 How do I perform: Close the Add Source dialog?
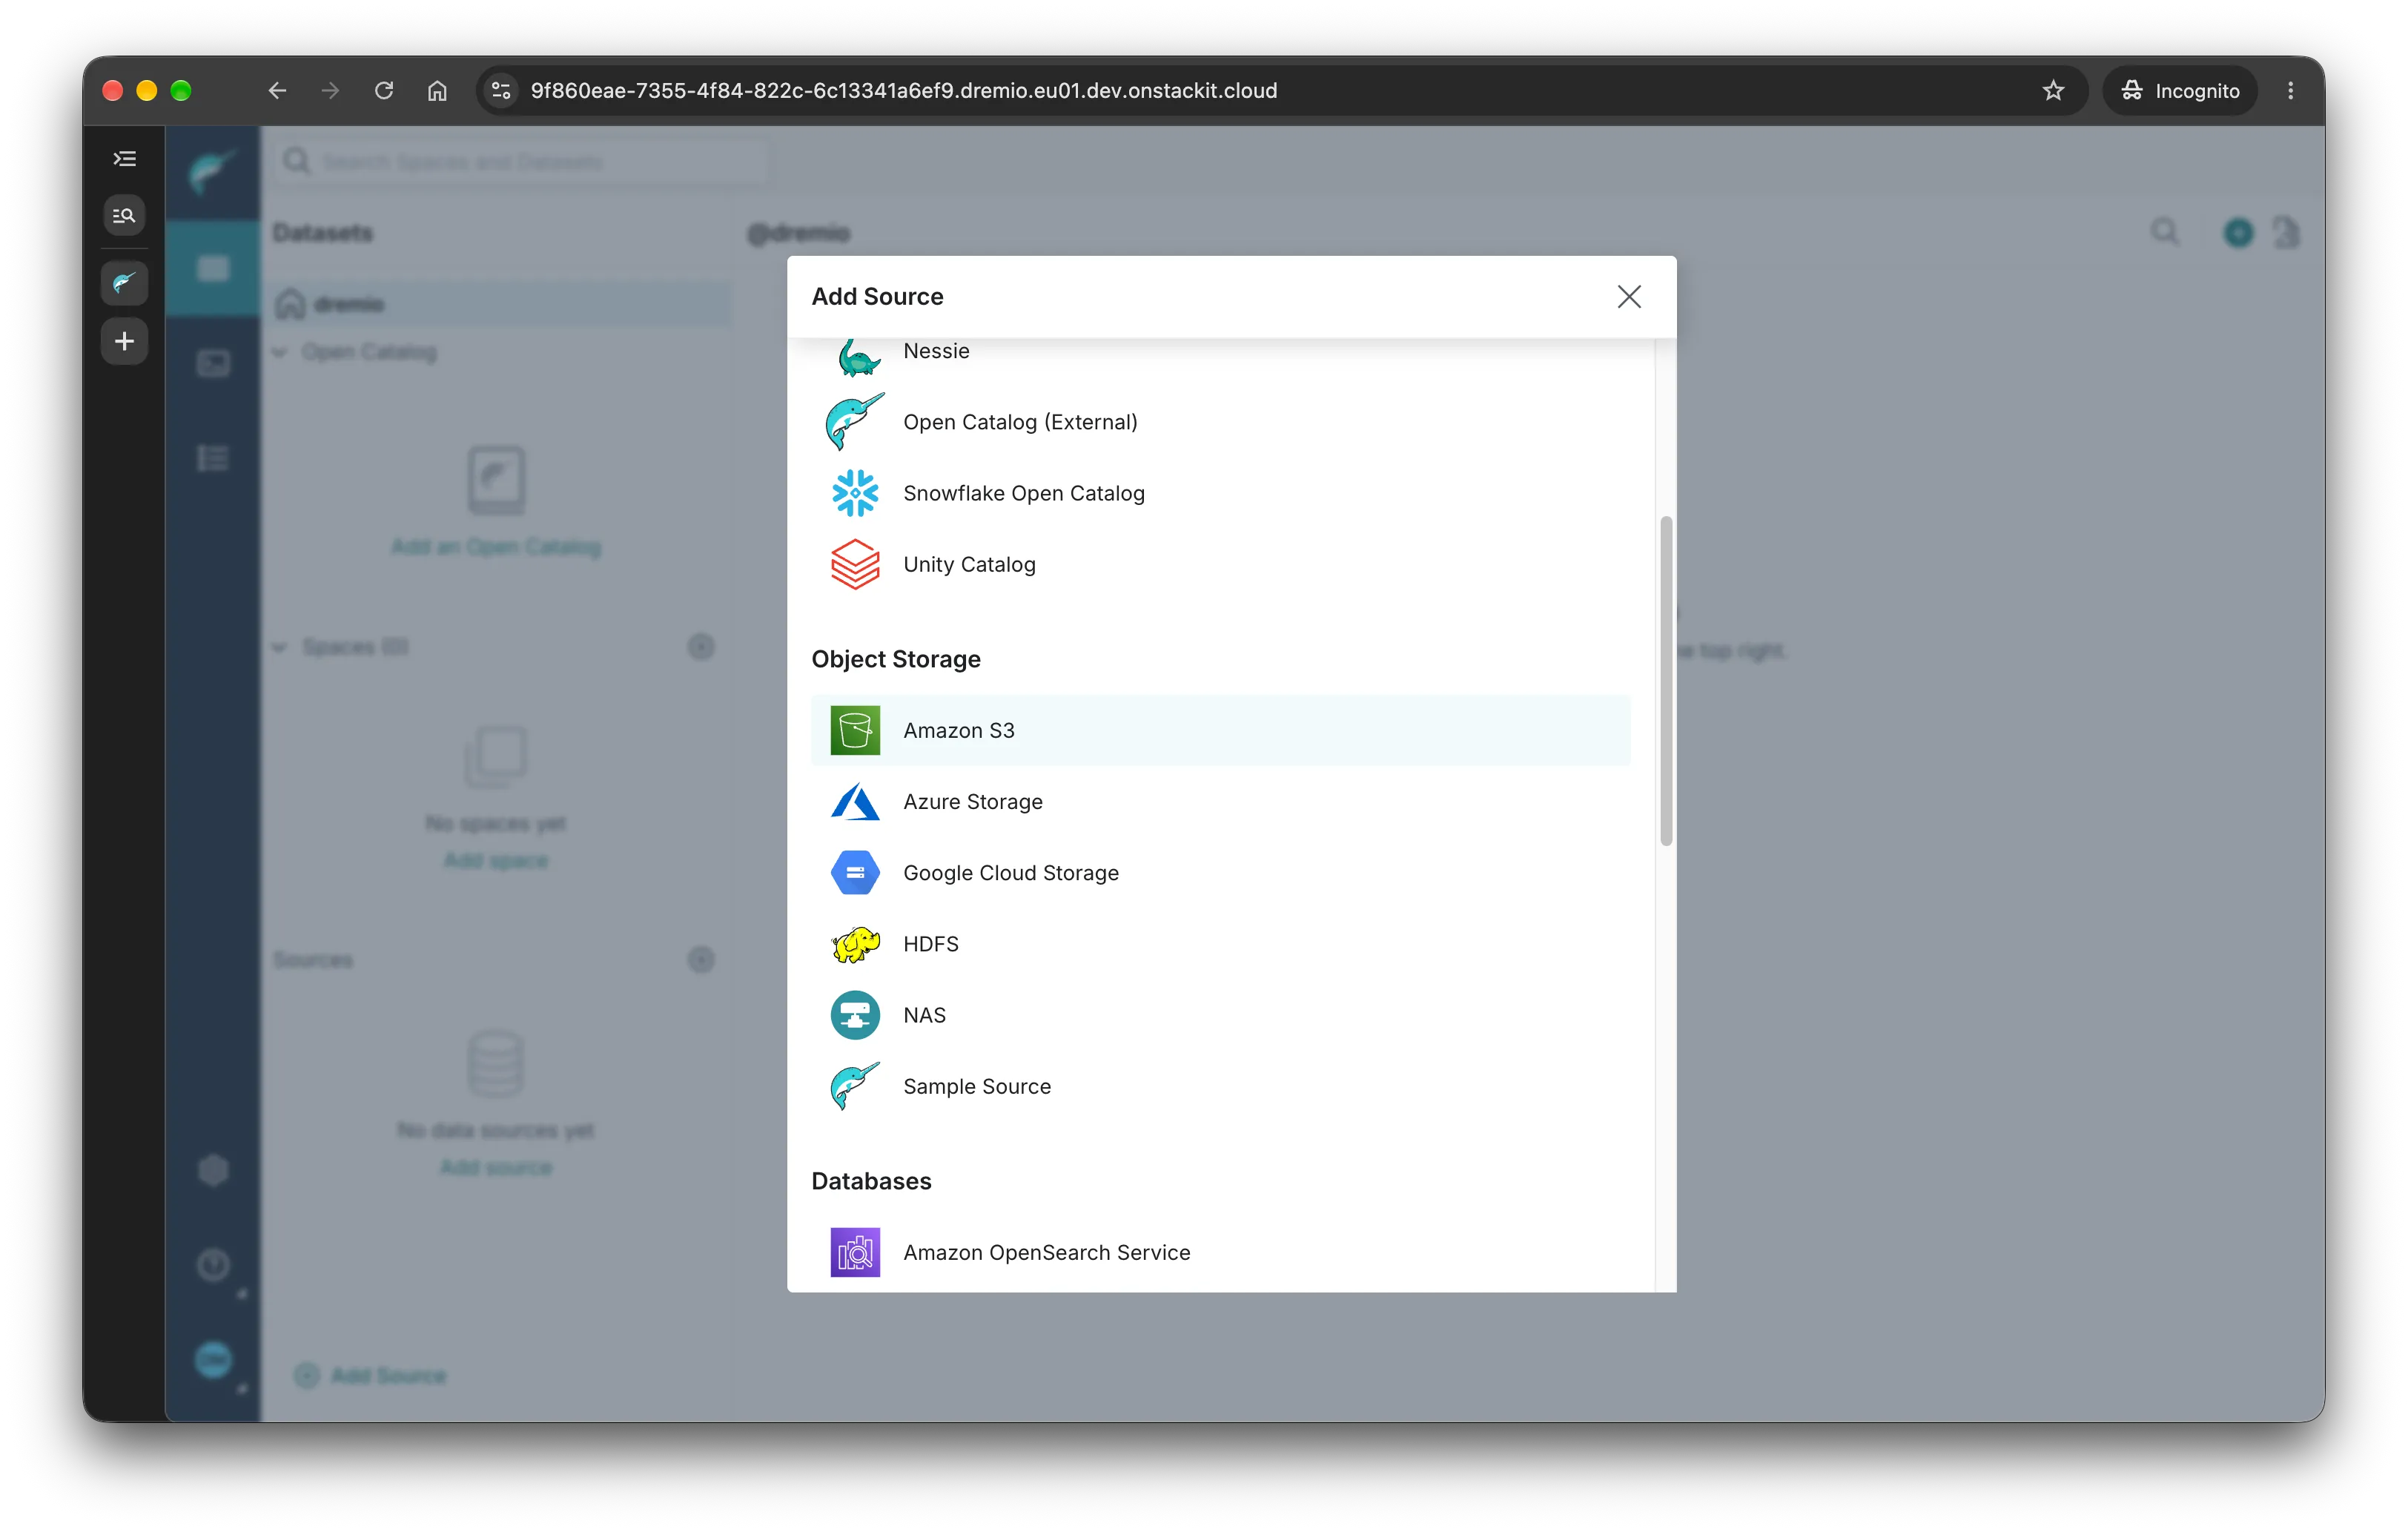(x=1629, y=296)
